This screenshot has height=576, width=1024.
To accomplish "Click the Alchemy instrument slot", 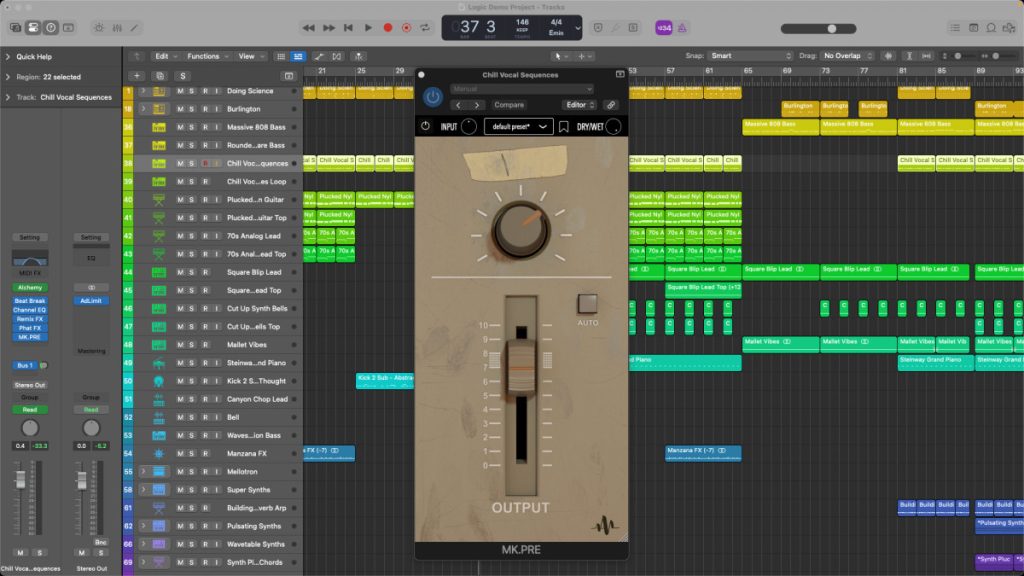I will (29, 287).
